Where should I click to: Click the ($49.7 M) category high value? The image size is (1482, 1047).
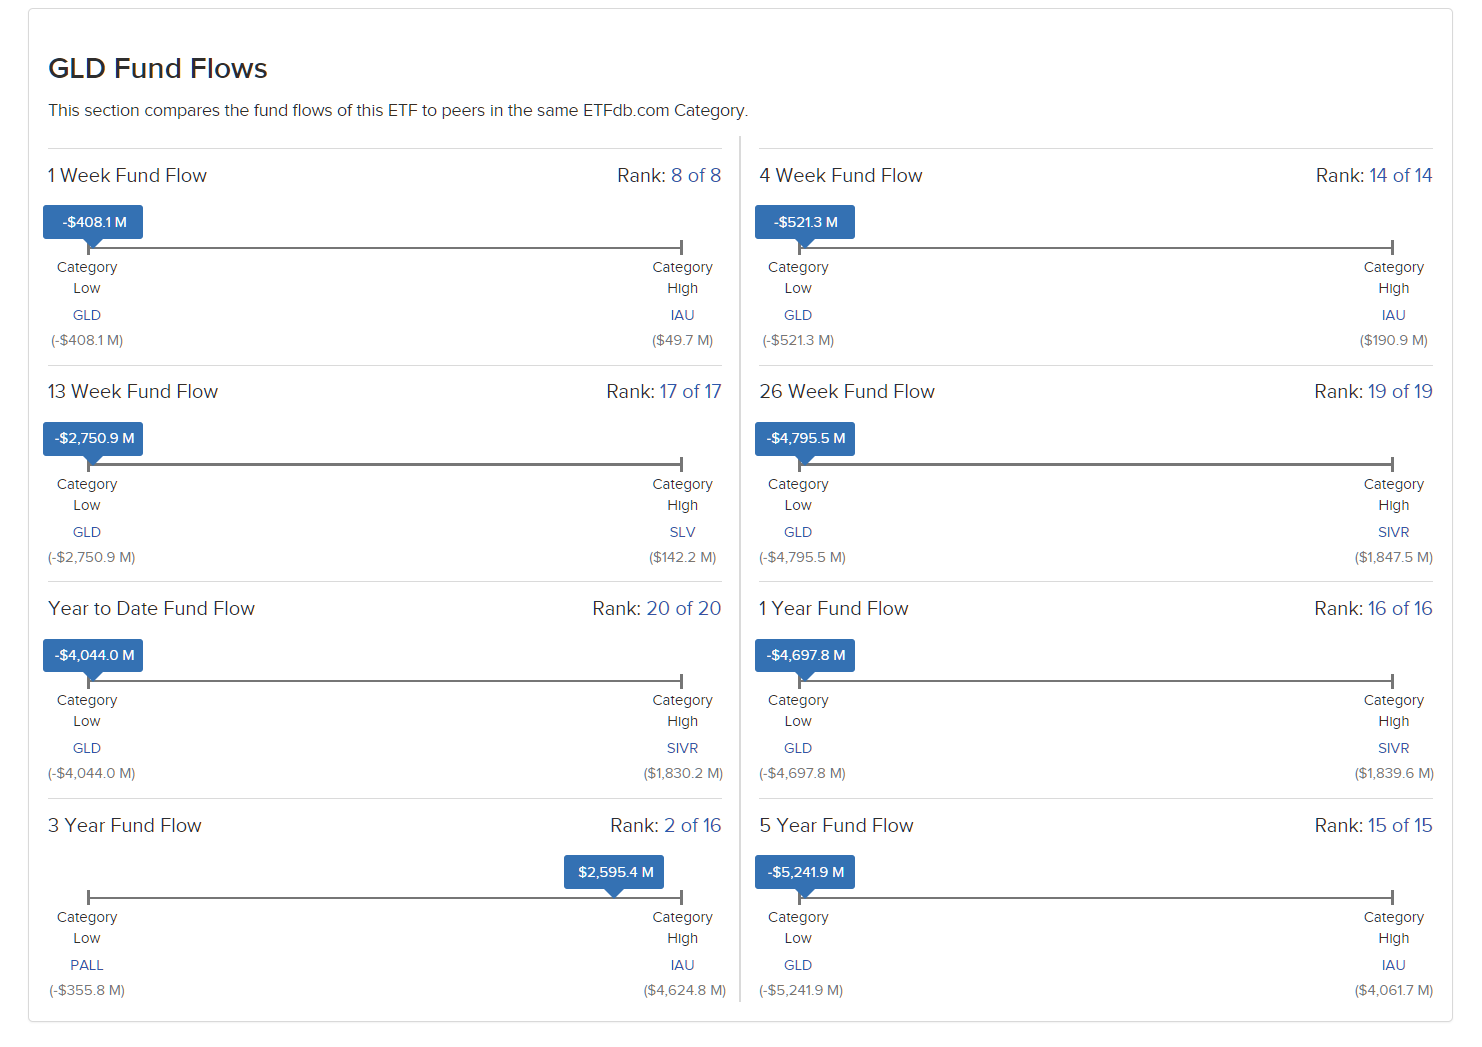[683, 340]
